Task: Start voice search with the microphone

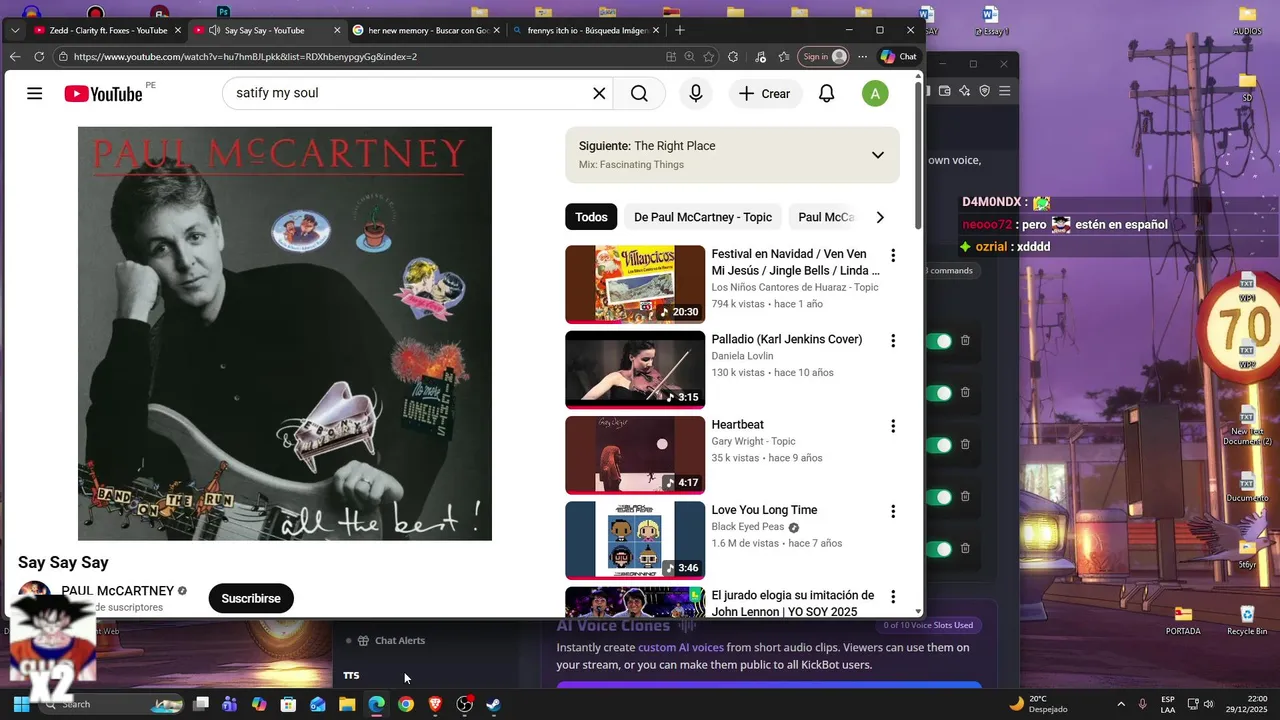Action: tap(696, 94)
